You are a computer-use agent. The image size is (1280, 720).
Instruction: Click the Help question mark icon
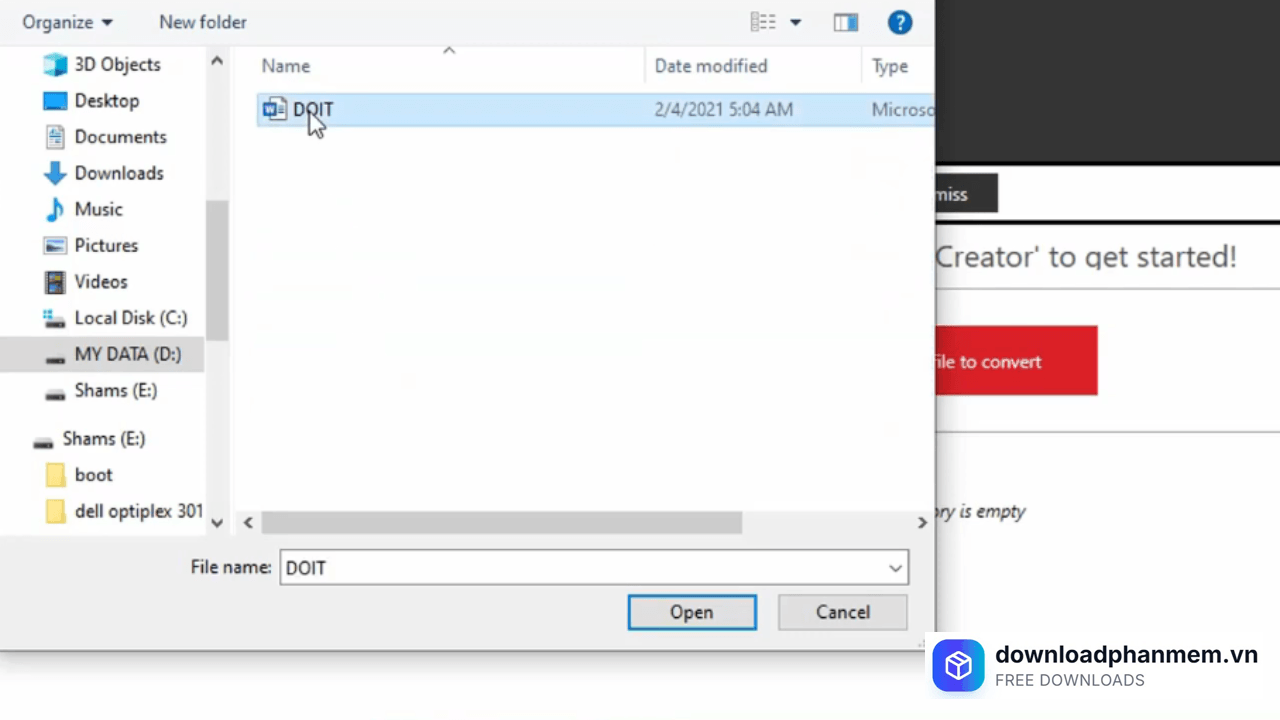point(899,22)
